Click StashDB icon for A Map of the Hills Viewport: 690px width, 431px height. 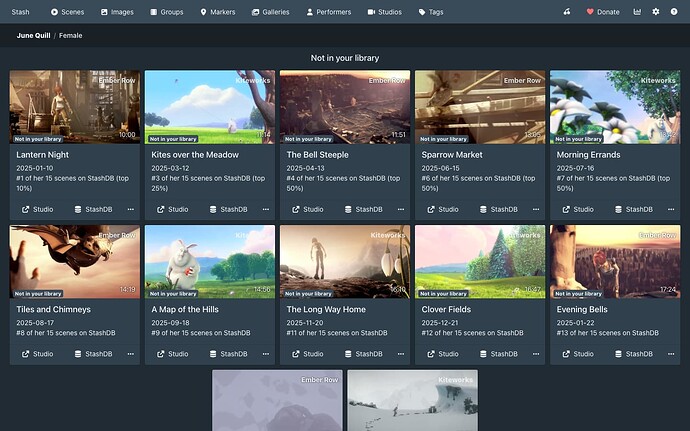tap(213, 354)
